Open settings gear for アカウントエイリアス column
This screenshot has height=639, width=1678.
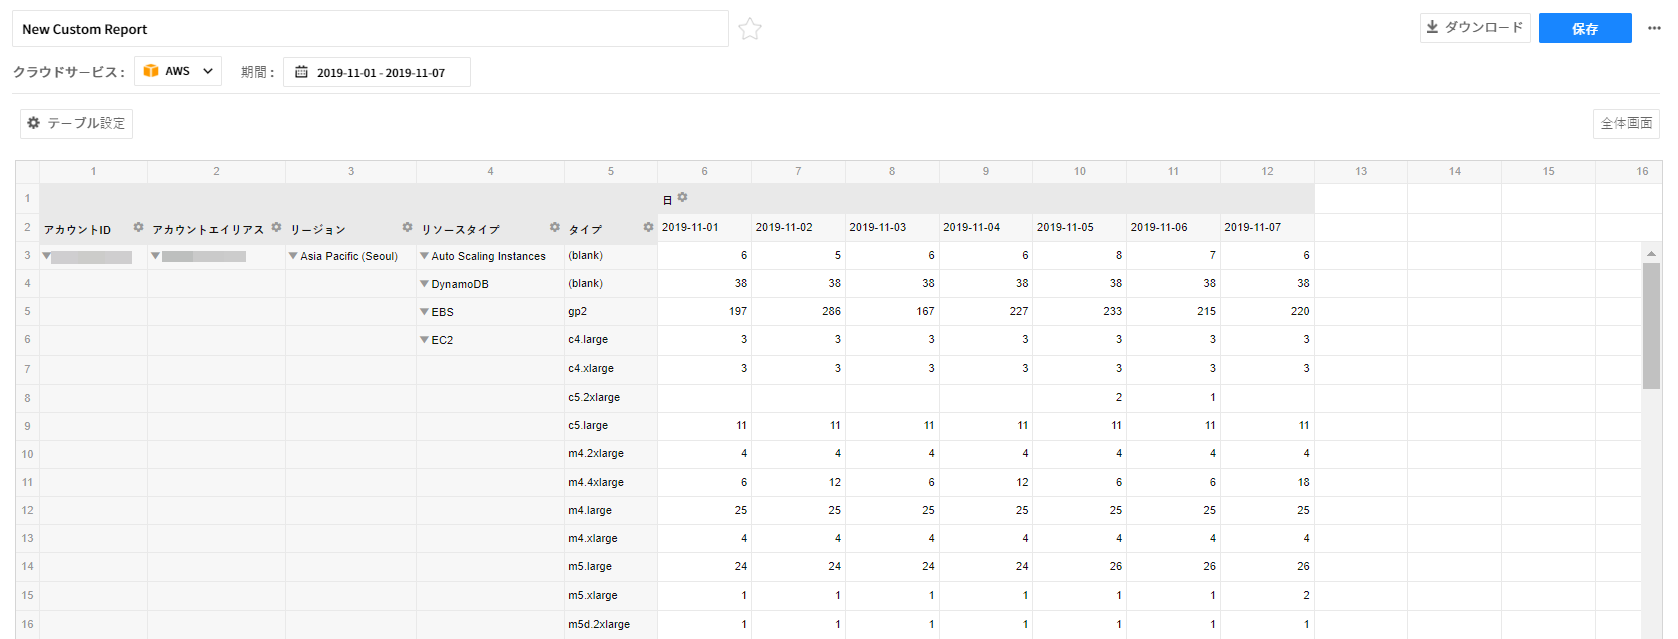pos(276,228)
